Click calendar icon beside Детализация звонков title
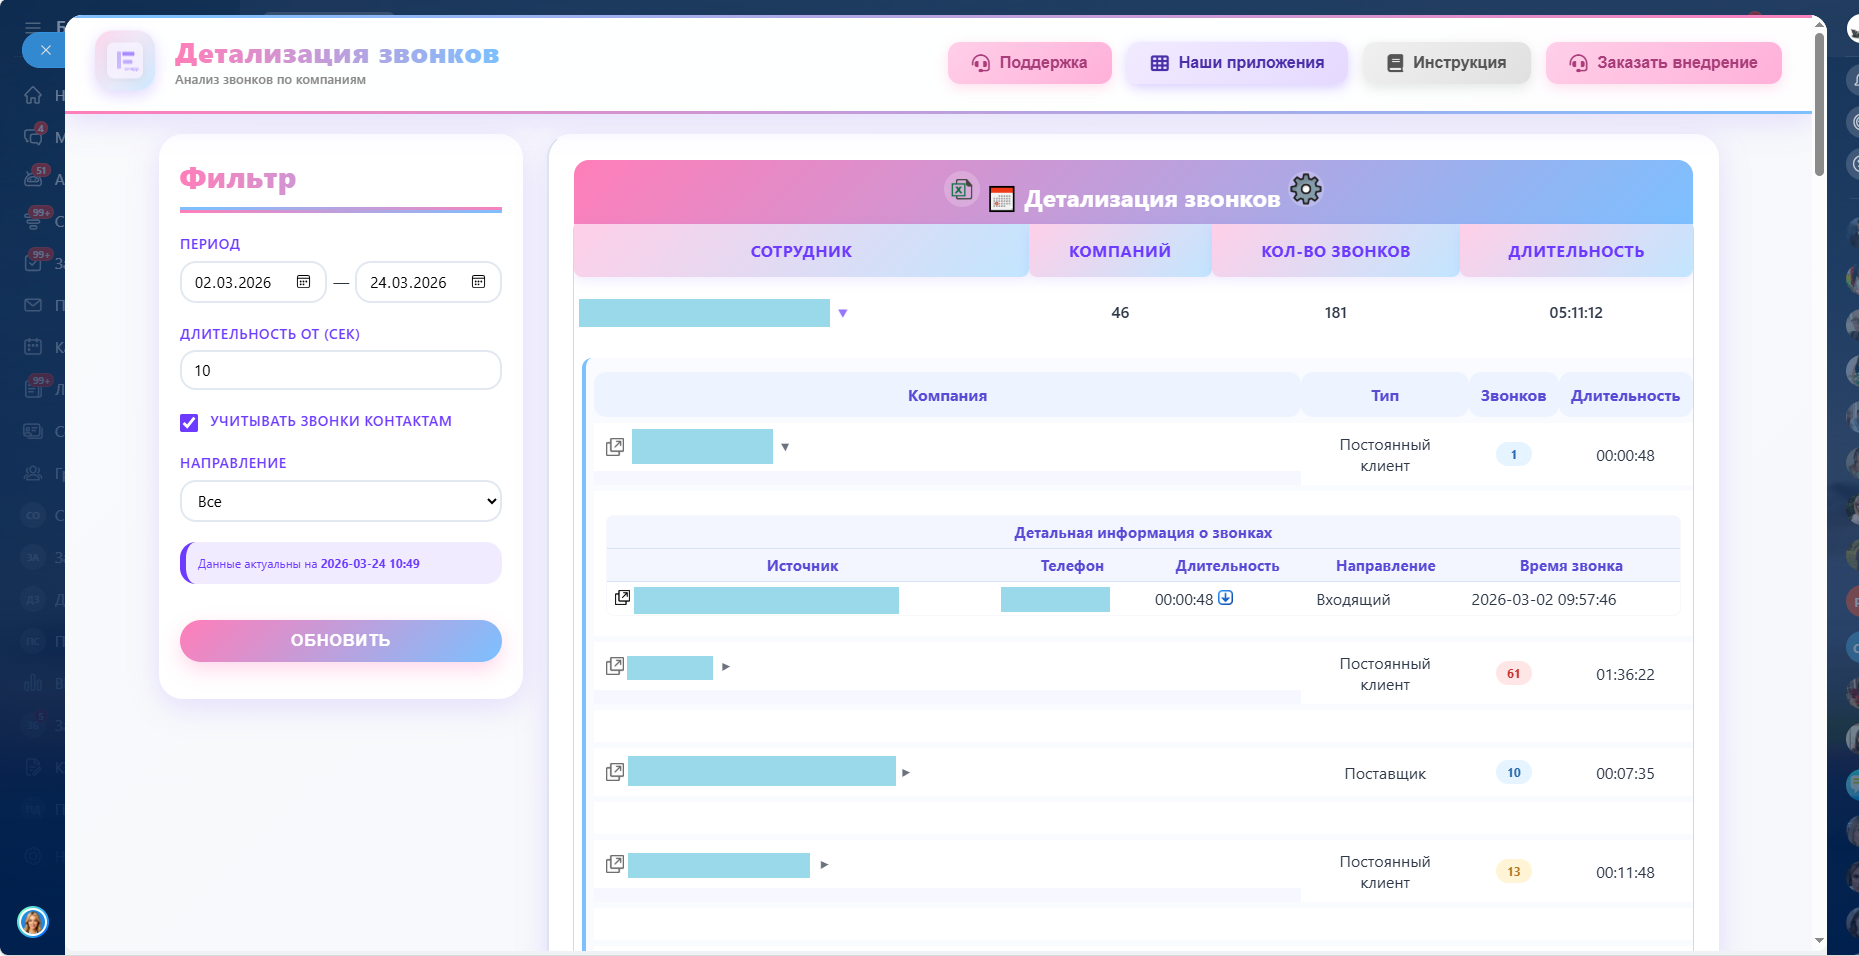The image size is (1859, 956). click(1001, 199)
